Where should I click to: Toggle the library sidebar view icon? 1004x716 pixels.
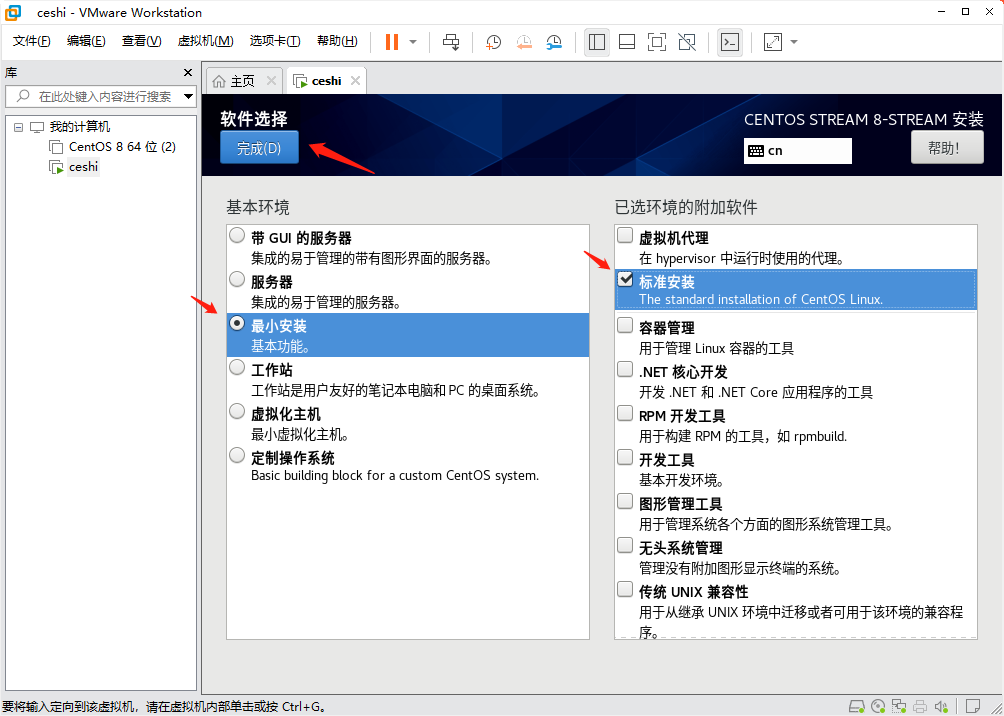coord(597,42)
